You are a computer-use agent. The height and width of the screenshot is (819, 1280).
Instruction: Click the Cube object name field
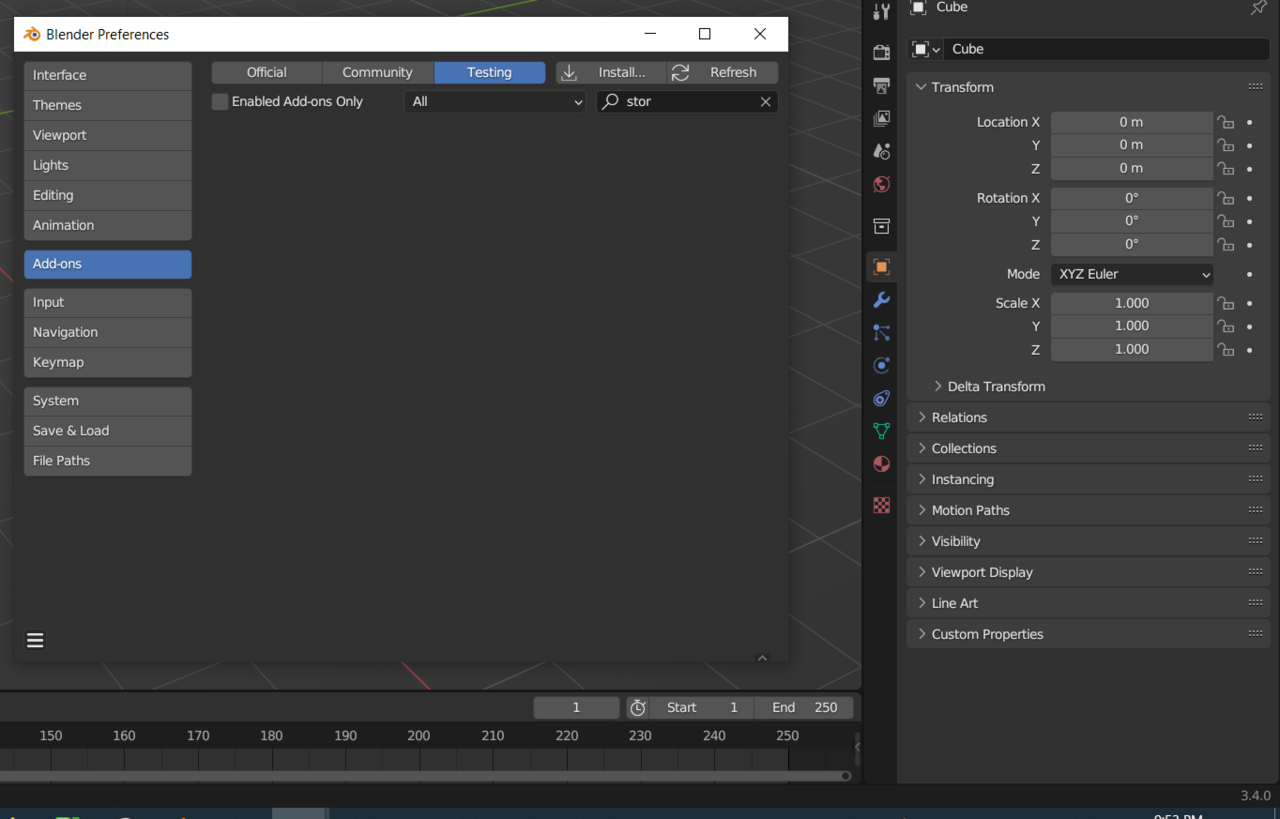(x=1106, y=49)
